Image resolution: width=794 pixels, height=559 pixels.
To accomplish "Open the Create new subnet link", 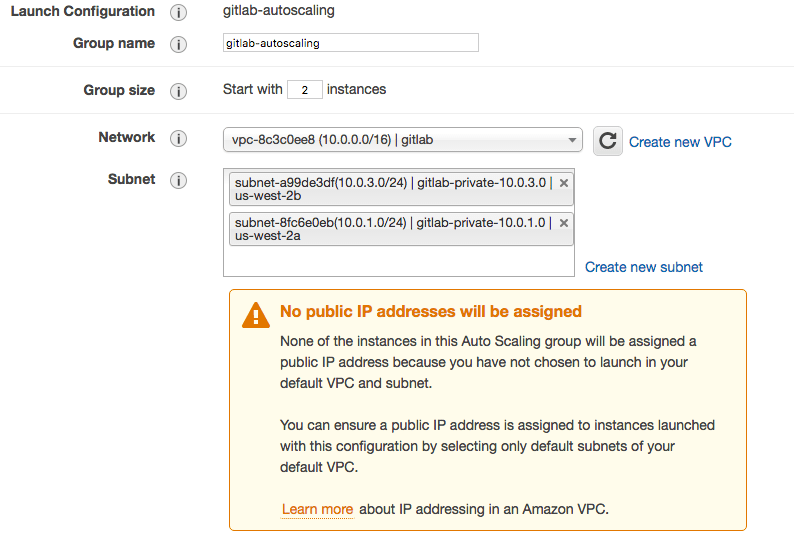I will [x=643, y=267].
